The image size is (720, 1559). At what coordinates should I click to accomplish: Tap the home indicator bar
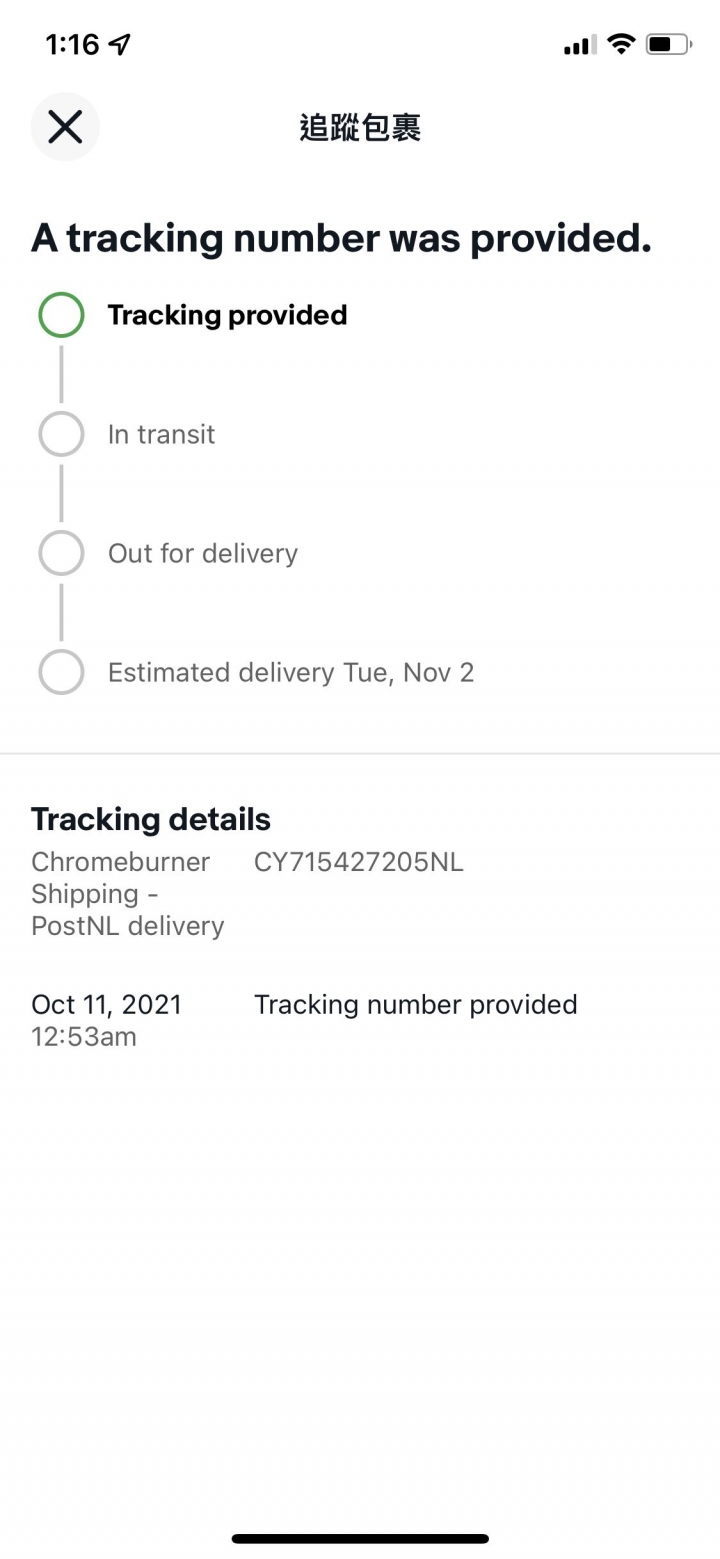click(360, 1538)
